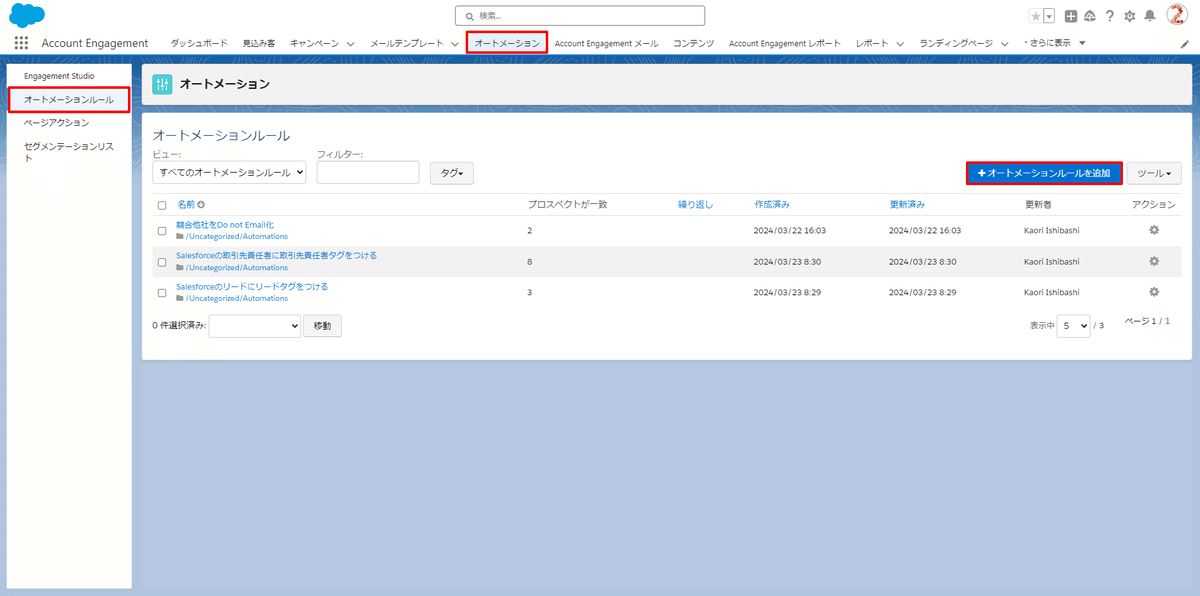Click オートメーションルールを追加 button
Screen dimensions: 1200x596
(x=1044, y=173)
